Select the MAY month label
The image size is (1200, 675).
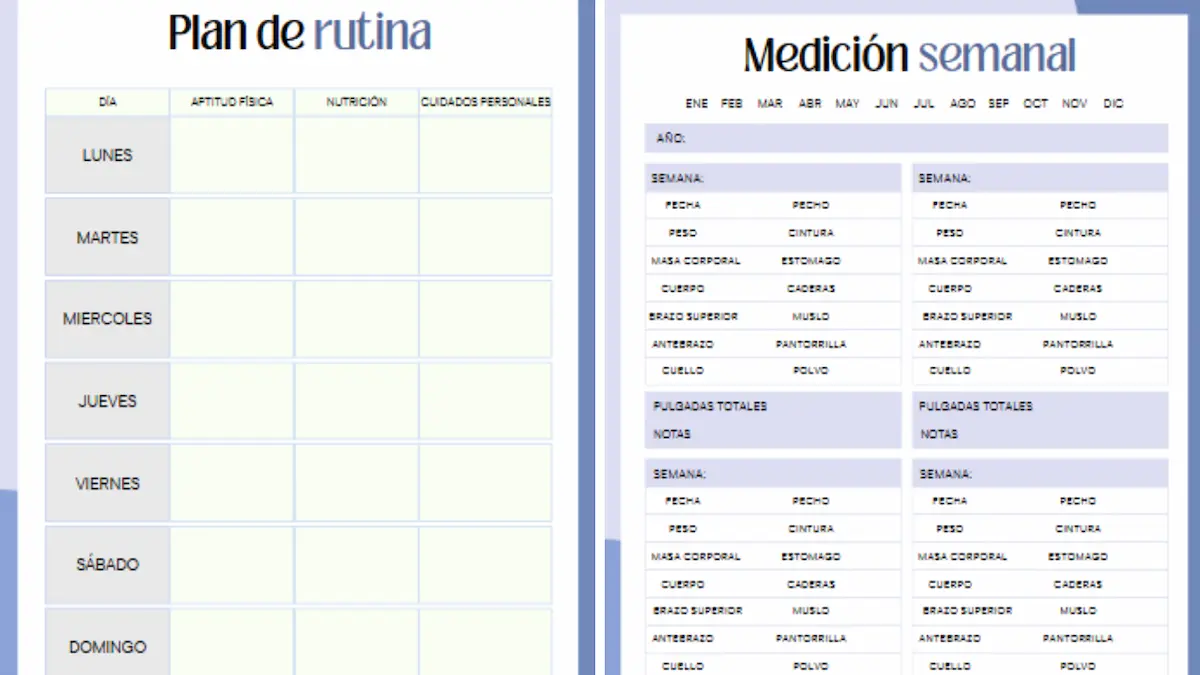click(x=847, y=104)
